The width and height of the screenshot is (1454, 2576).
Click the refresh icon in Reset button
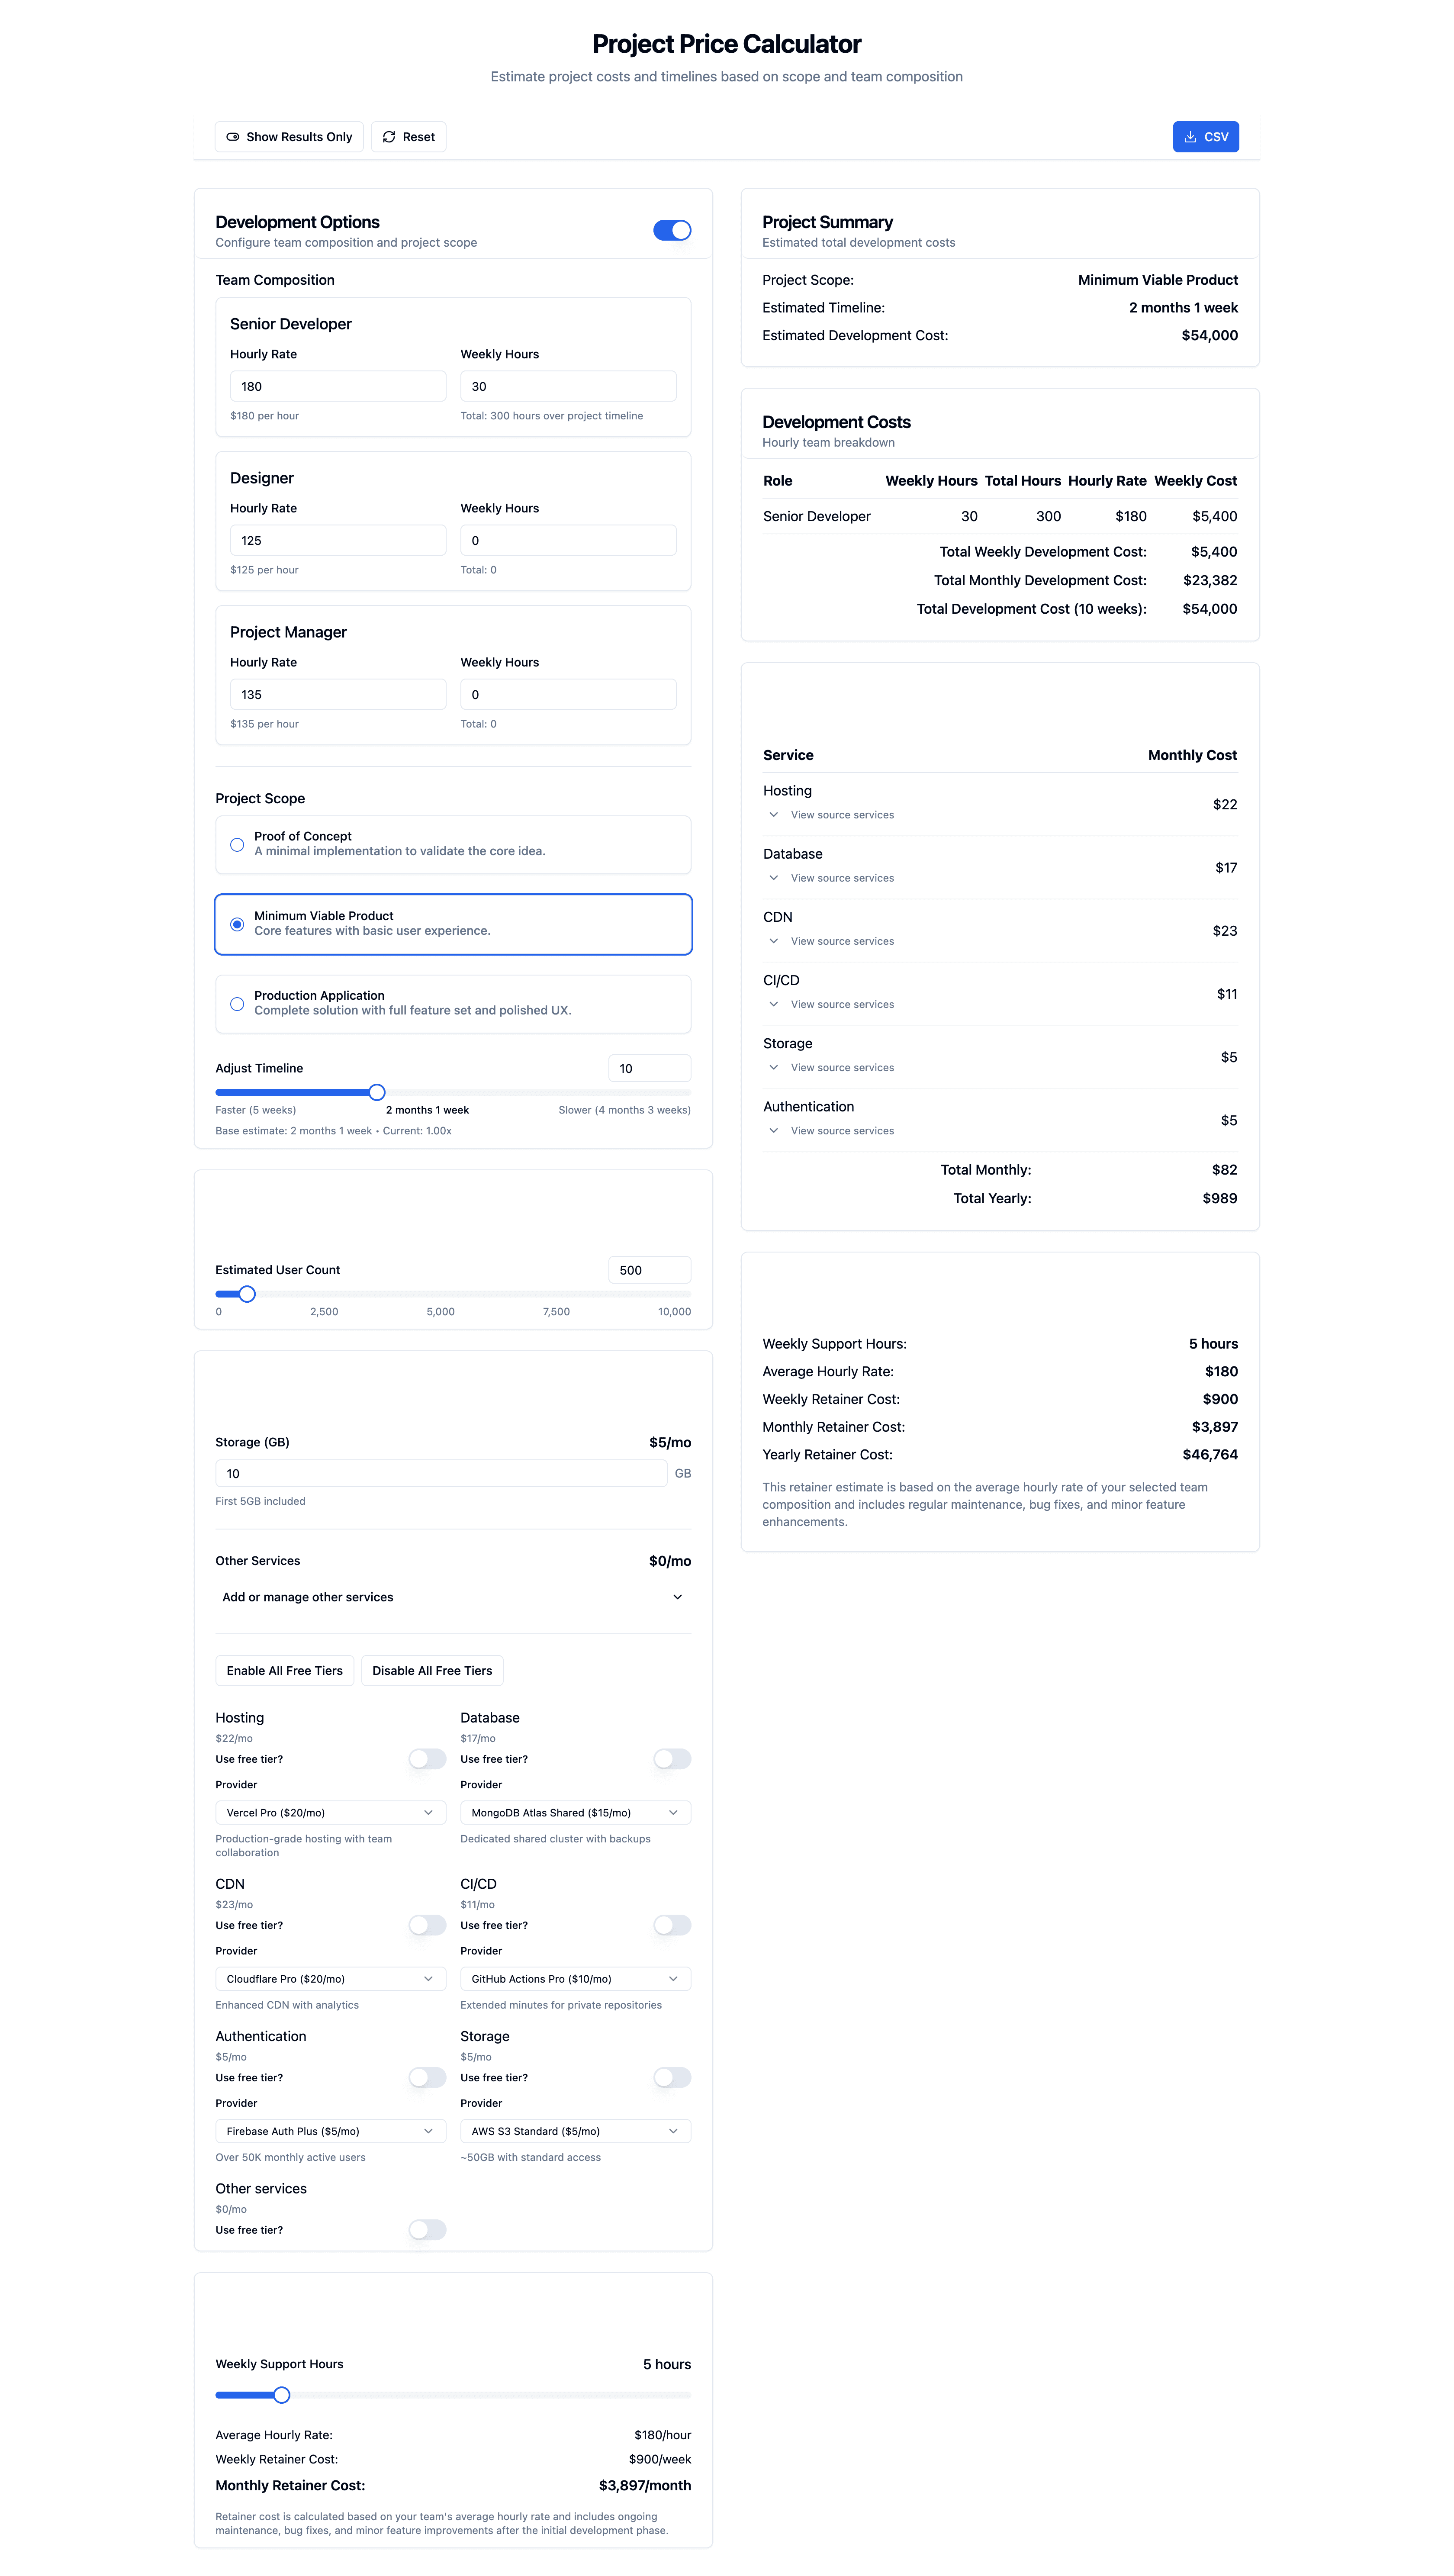point(389,137)
